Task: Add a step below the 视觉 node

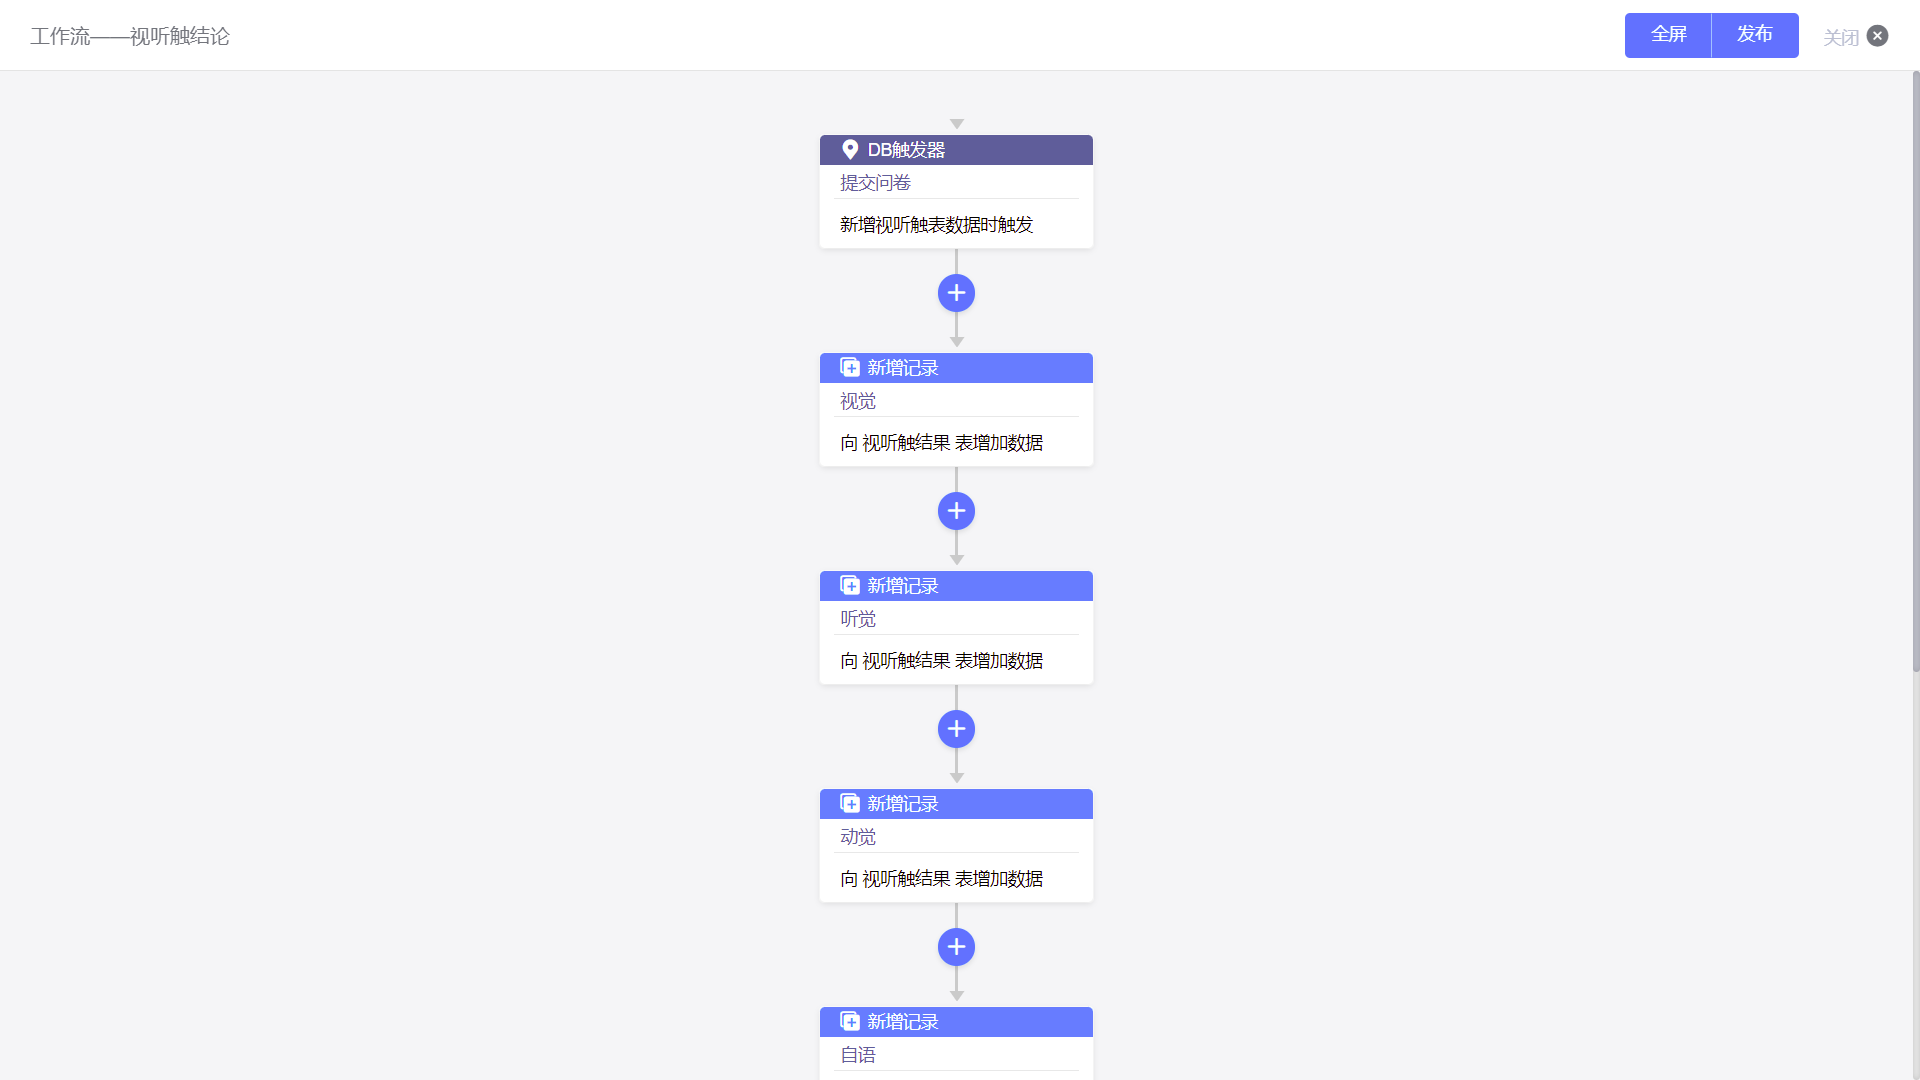Action: [x=956, y=511]
